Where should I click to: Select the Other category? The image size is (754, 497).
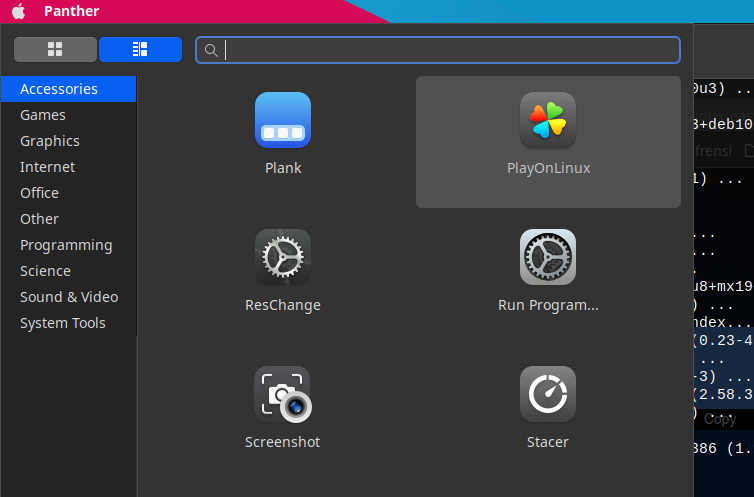pyautogui.click(x=68, y=219)
